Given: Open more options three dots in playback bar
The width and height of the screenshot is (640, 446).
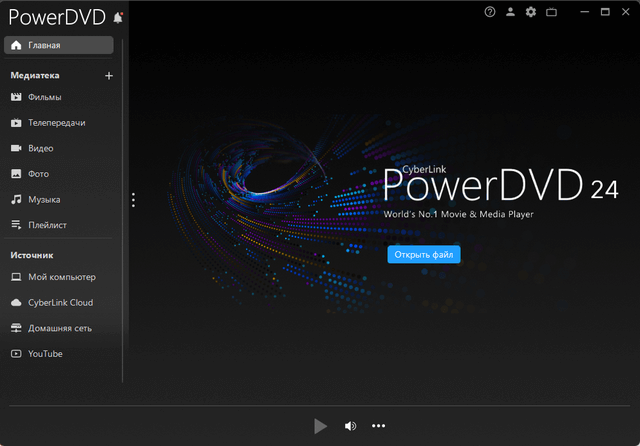Looking at the screenshot, I should pyautogui.click(x=378, y=426).
